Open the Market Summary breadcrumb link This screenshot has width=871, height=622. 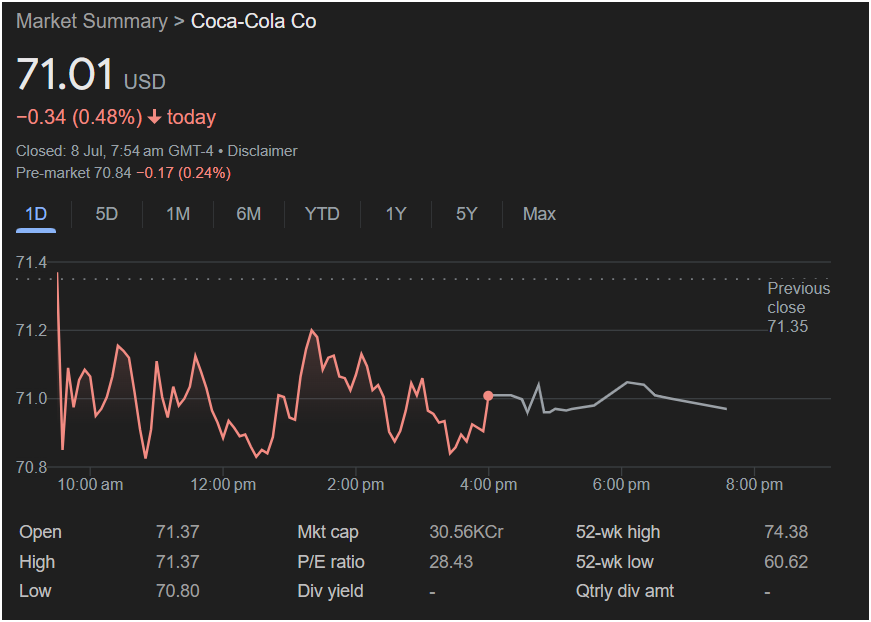92,22
